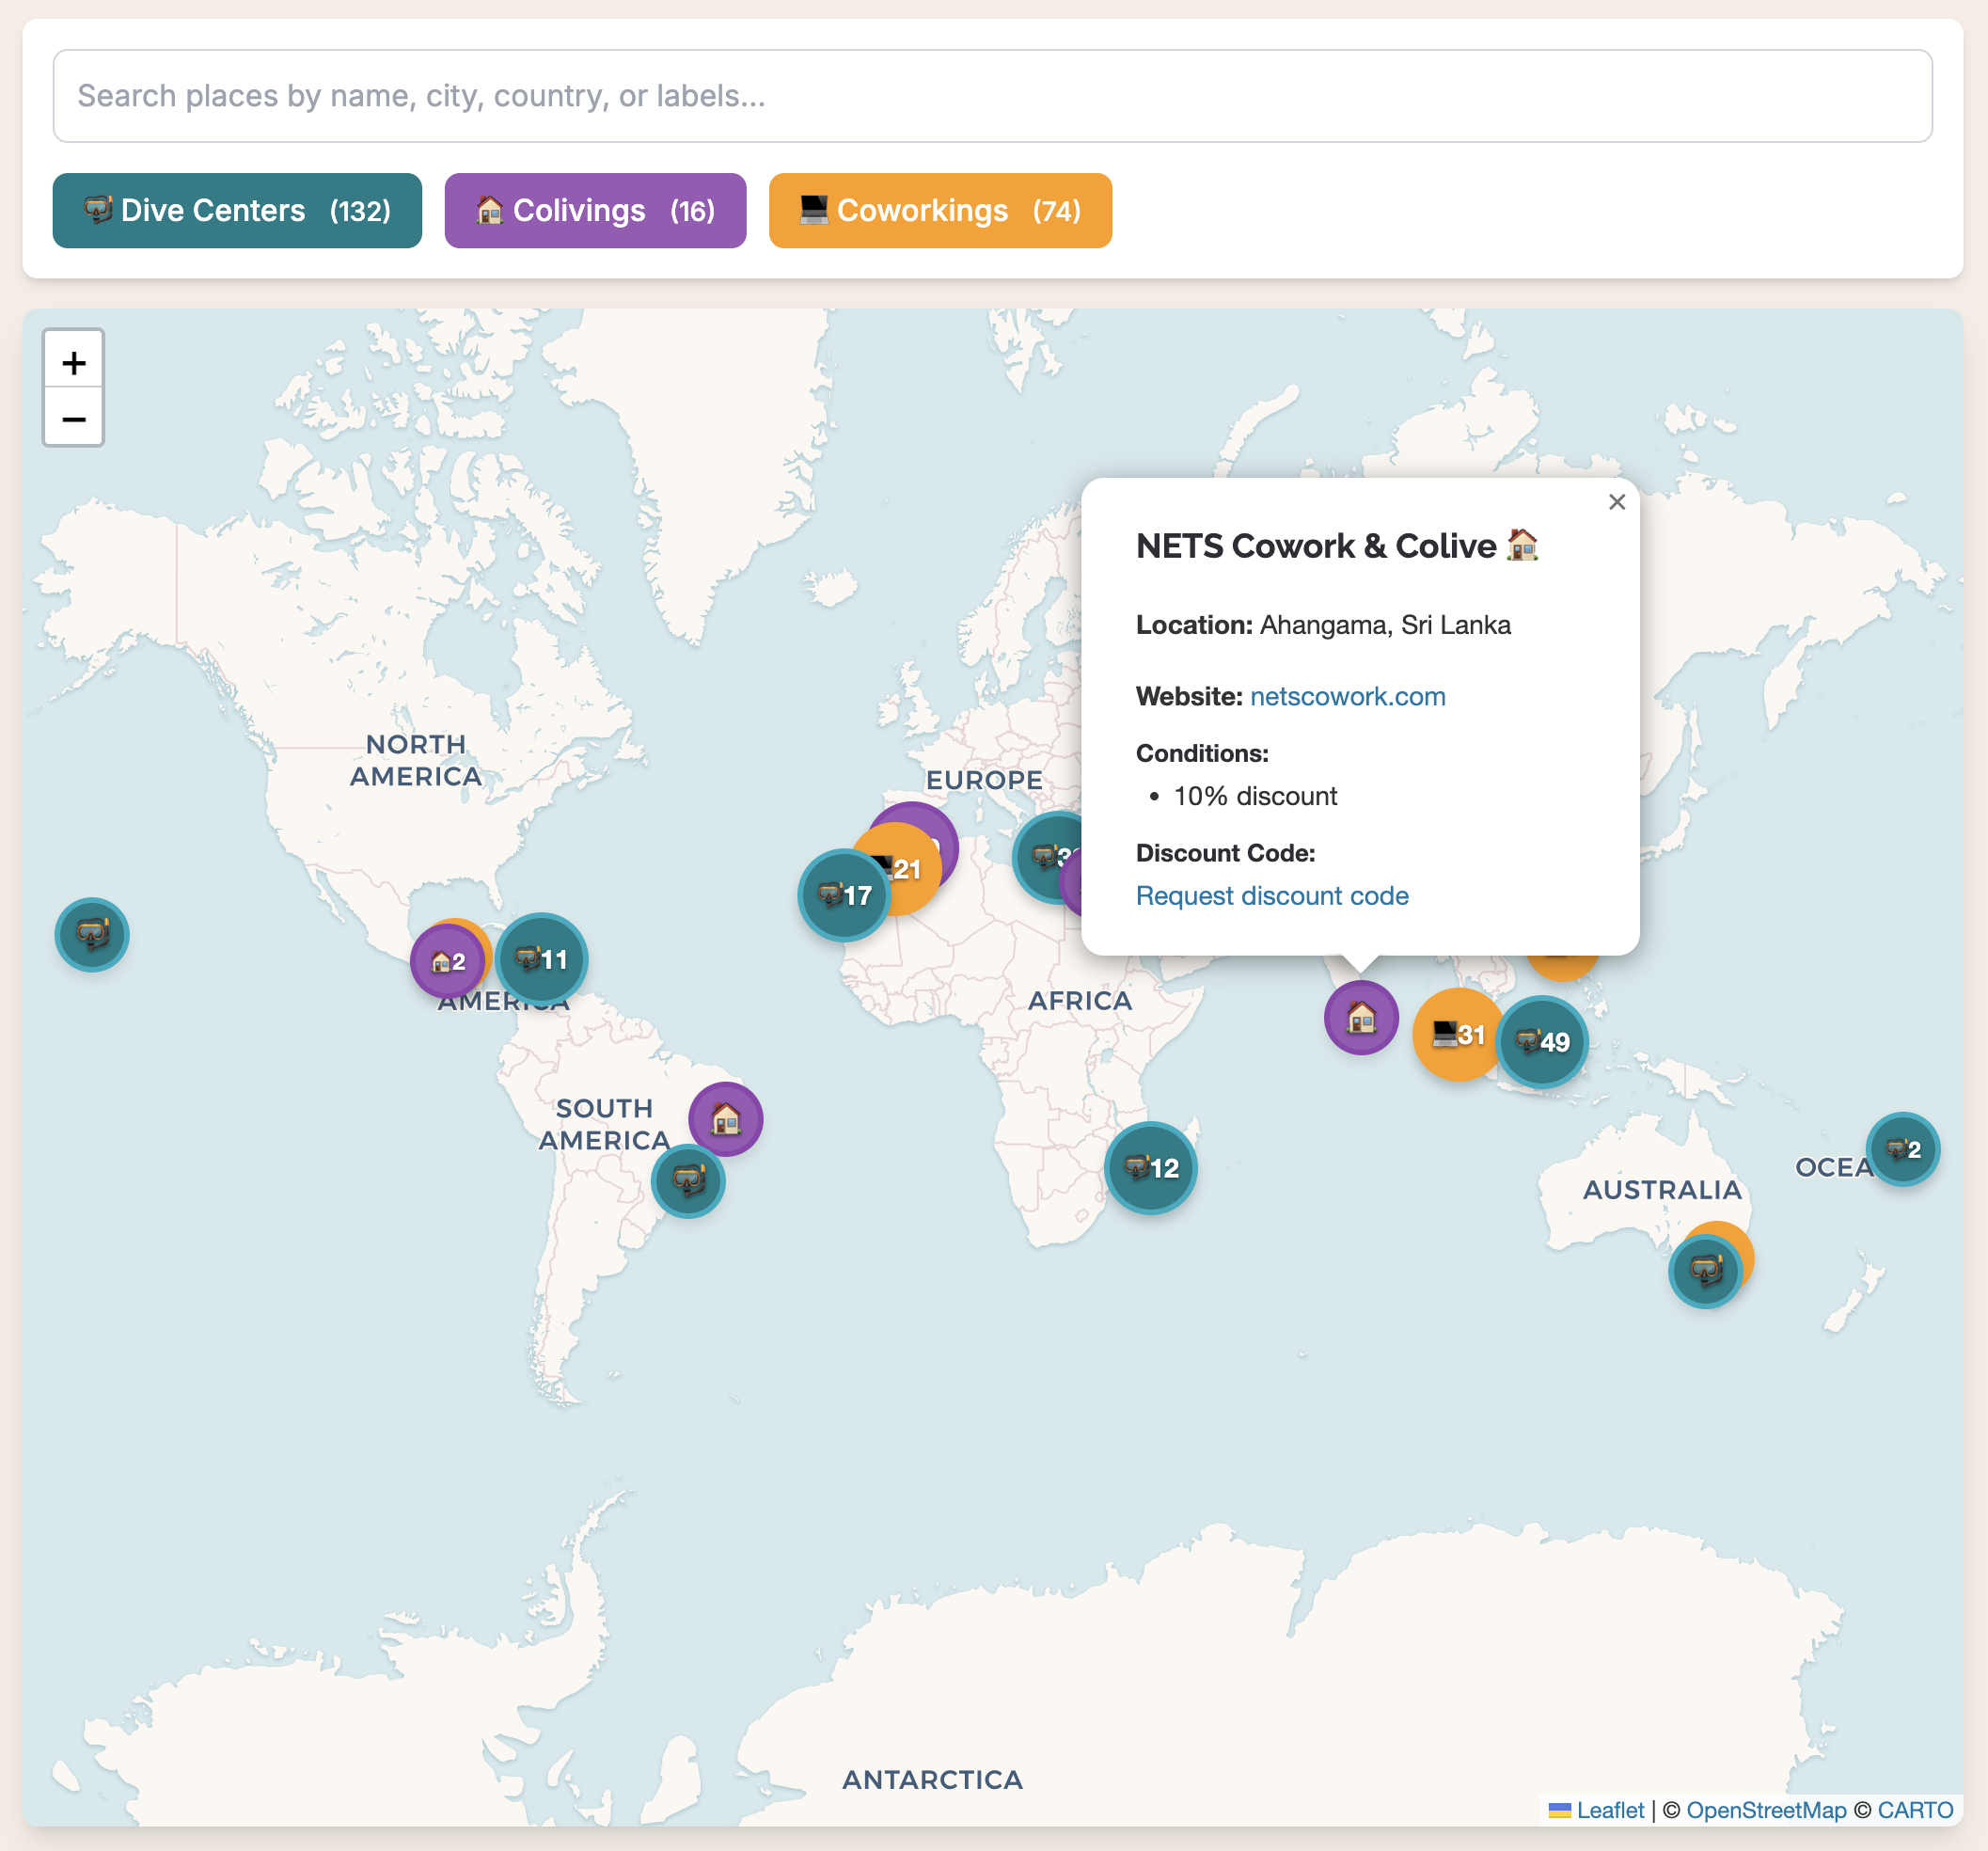The height and width of the screenshot is (1851, 1988).
Task: Click Request discount code
Action: tap(1271, 896)
